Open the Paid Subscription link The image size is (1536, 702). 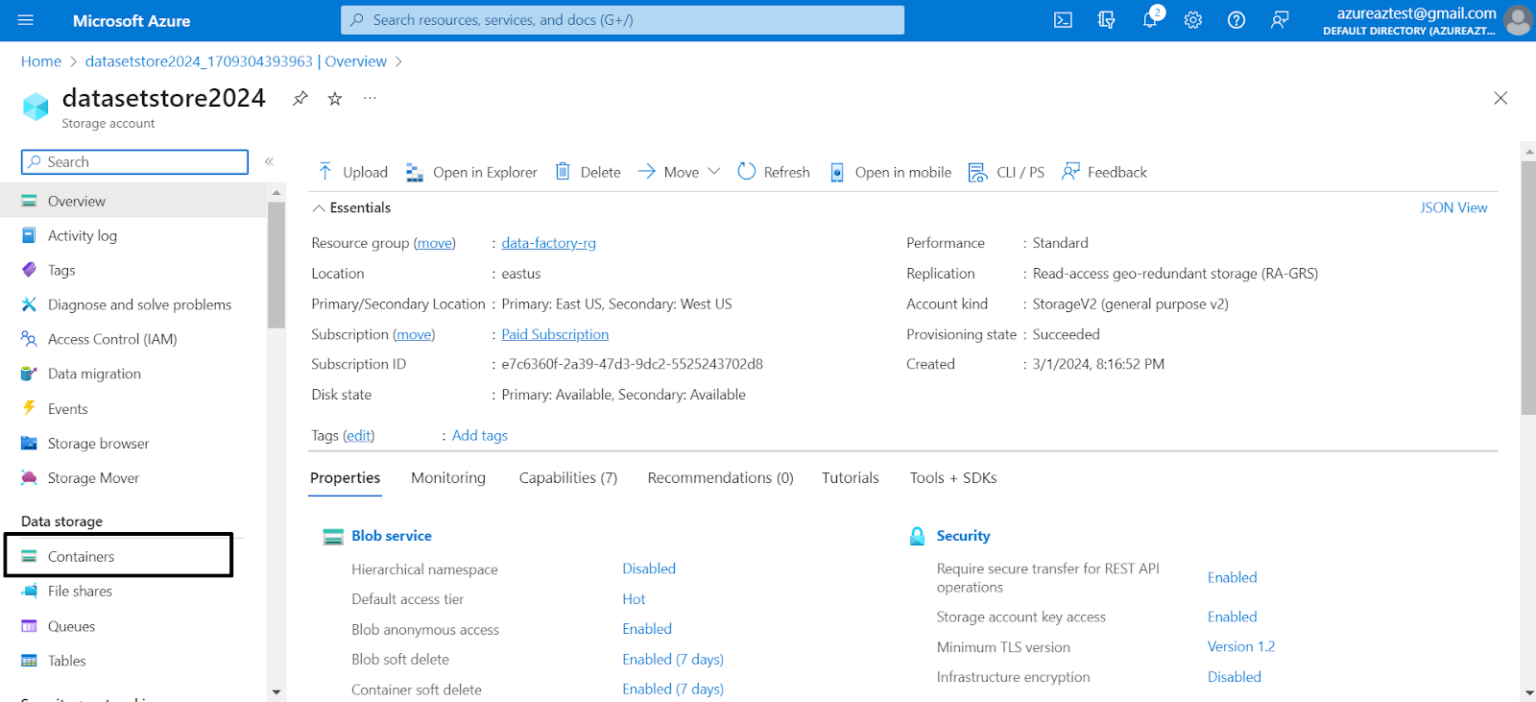coord(555,334)
